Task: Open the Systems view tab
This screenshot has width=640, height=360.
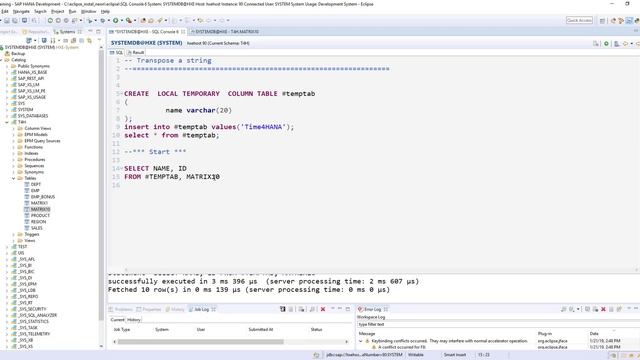Action: 67,31
